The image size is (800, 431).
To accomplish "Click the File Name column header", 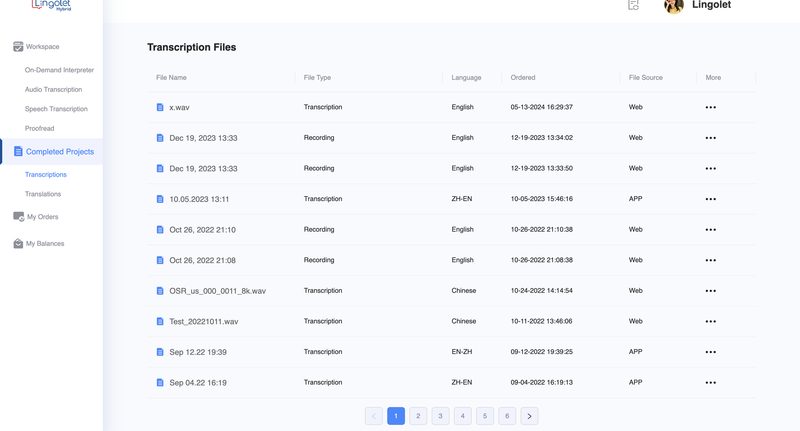I will (171, 78).
